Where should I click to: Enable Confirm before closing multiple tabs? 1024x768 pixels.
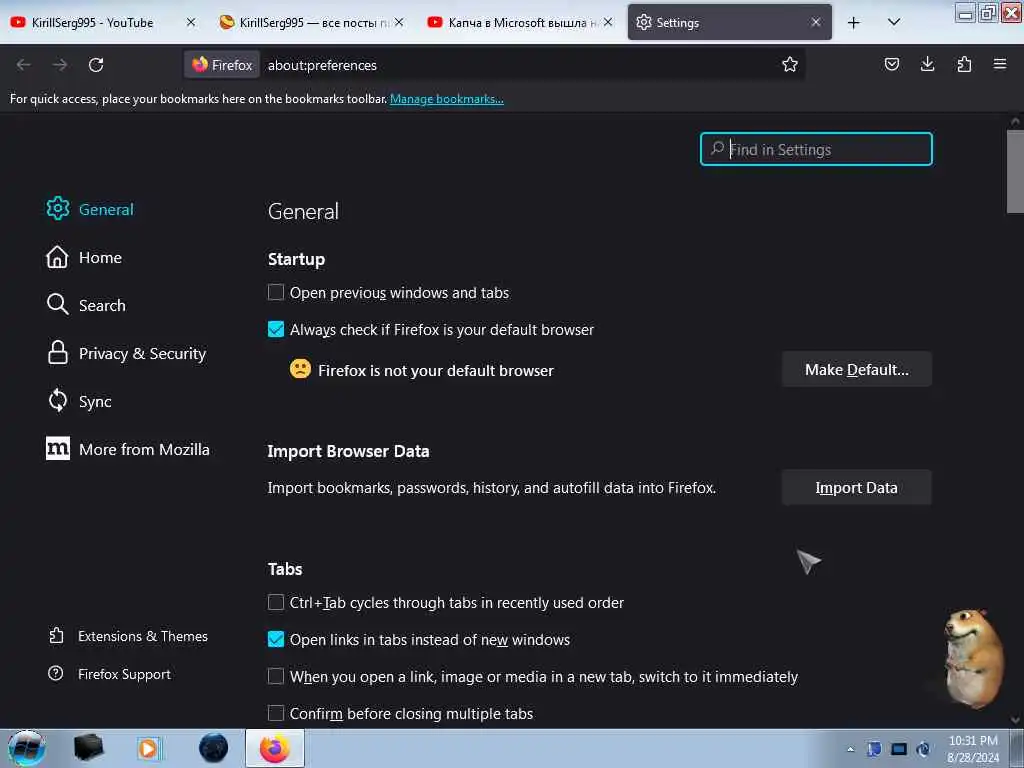coord(276,713)
